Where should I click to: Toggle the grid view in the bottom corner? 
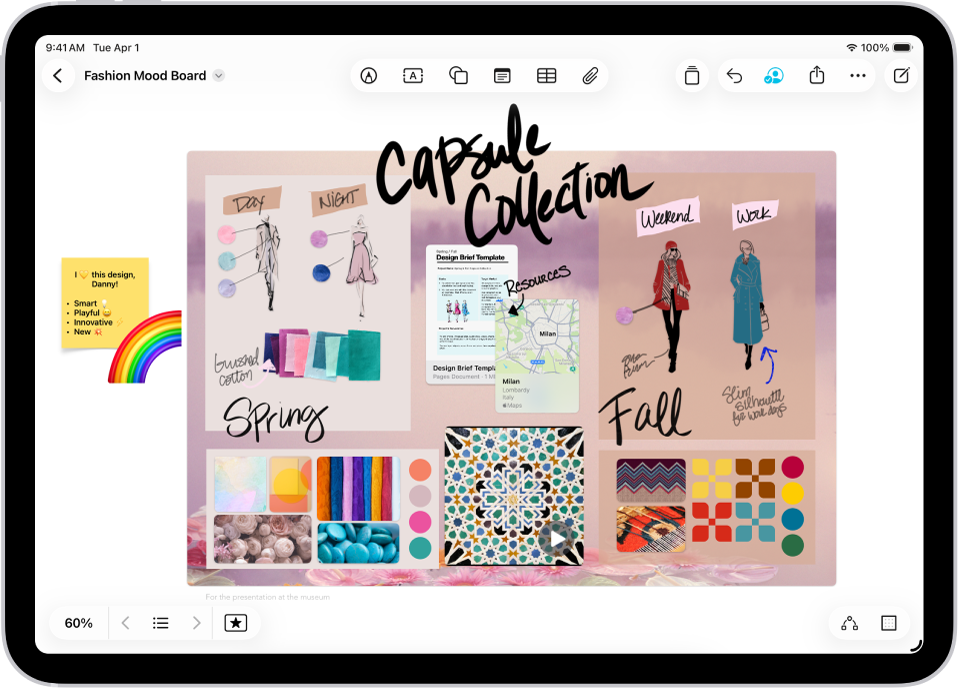pyautogui.click(x=889, y=622)
